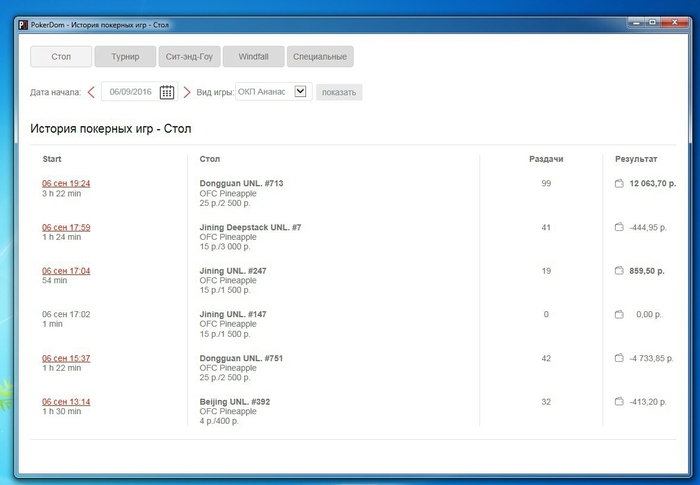Screen dimensions: 700x485
Task: Open session link 06 сен 17:59
Action: pos(66,227)
